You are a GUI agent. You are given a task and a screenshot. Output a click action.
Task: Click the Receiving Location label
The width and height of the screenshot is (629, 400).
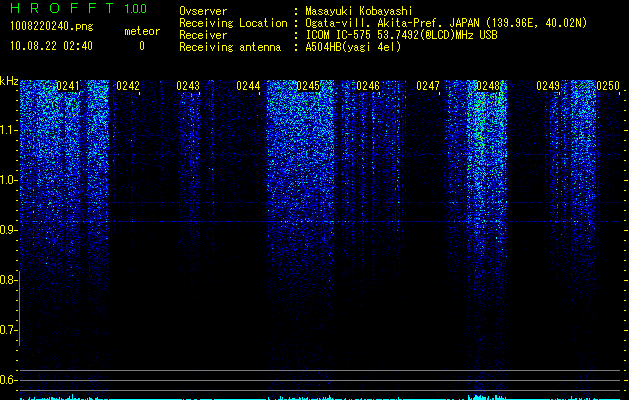233,23
